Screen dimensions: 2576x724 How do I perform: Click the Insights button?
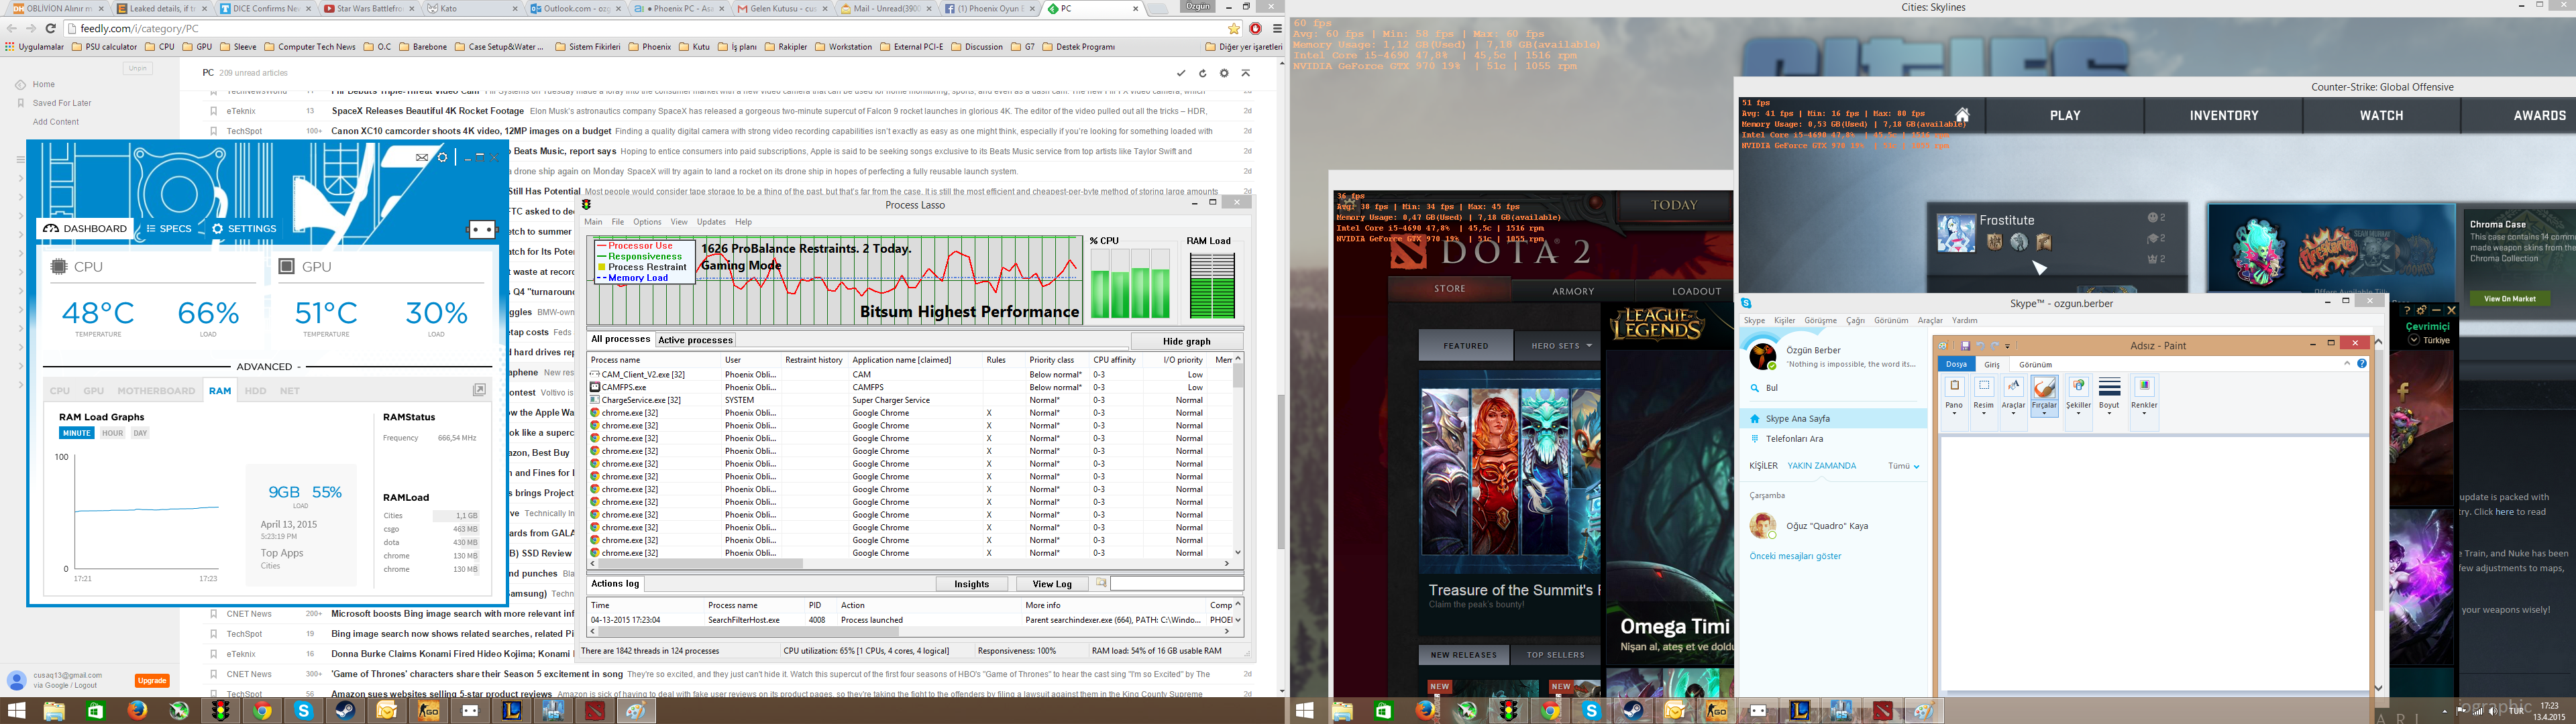point(971,584)
